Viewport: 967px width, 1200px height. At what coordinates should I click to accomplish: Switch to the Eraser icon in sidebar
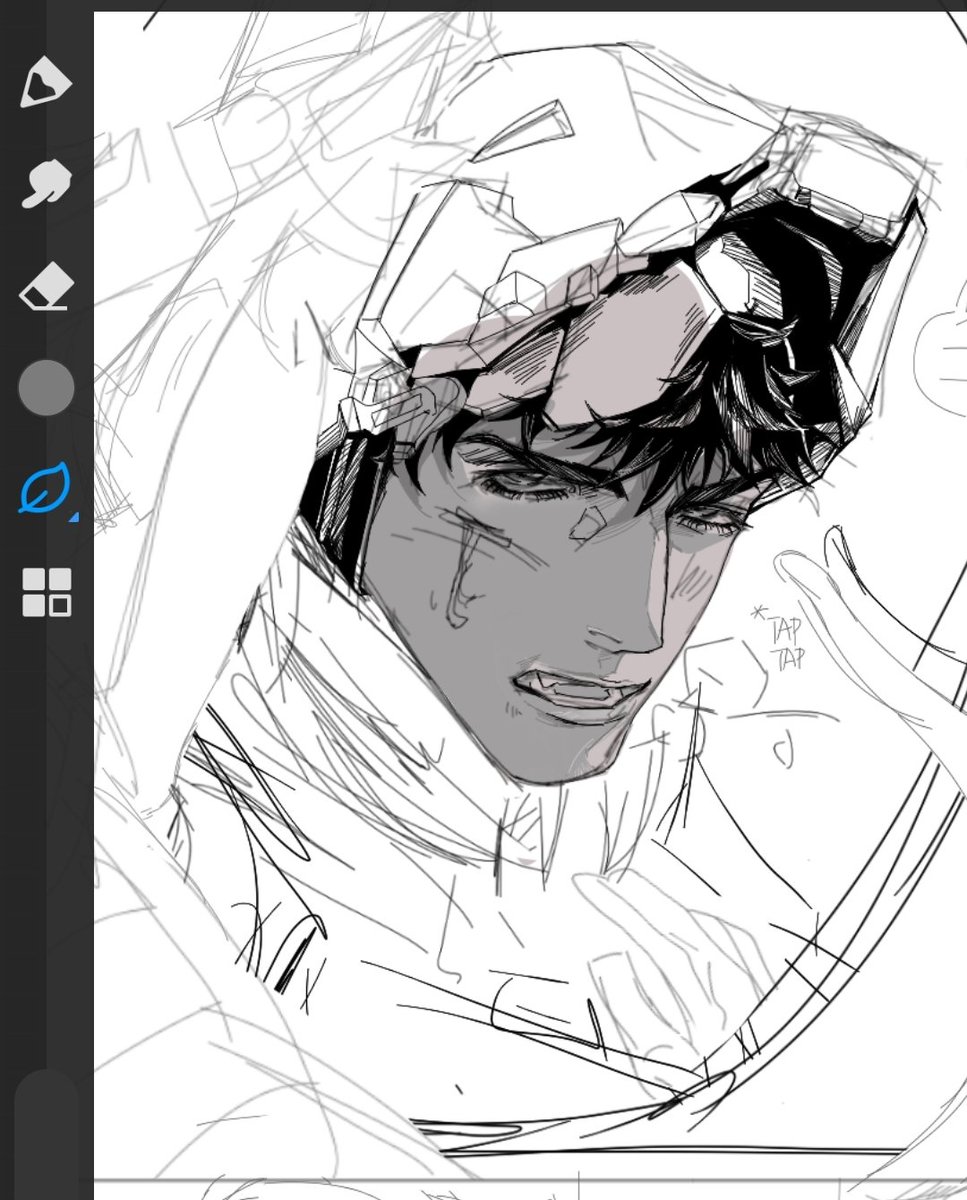point(47,287)
